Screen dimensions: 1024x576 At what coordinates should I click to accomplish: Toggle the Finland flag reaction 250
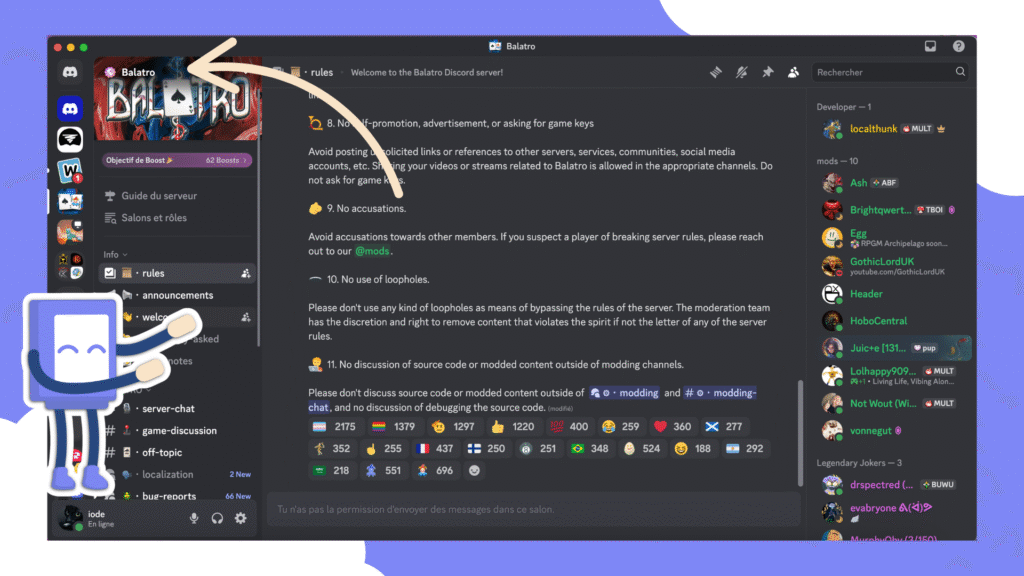coord(487,449)
